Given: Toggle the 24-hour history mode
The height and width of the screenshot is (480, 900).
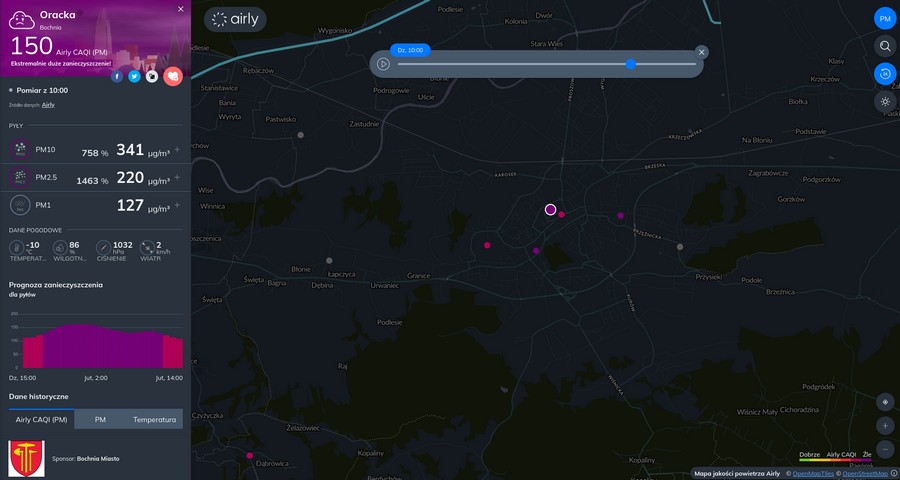Looking at the screenshot, I should coord(885,74).
